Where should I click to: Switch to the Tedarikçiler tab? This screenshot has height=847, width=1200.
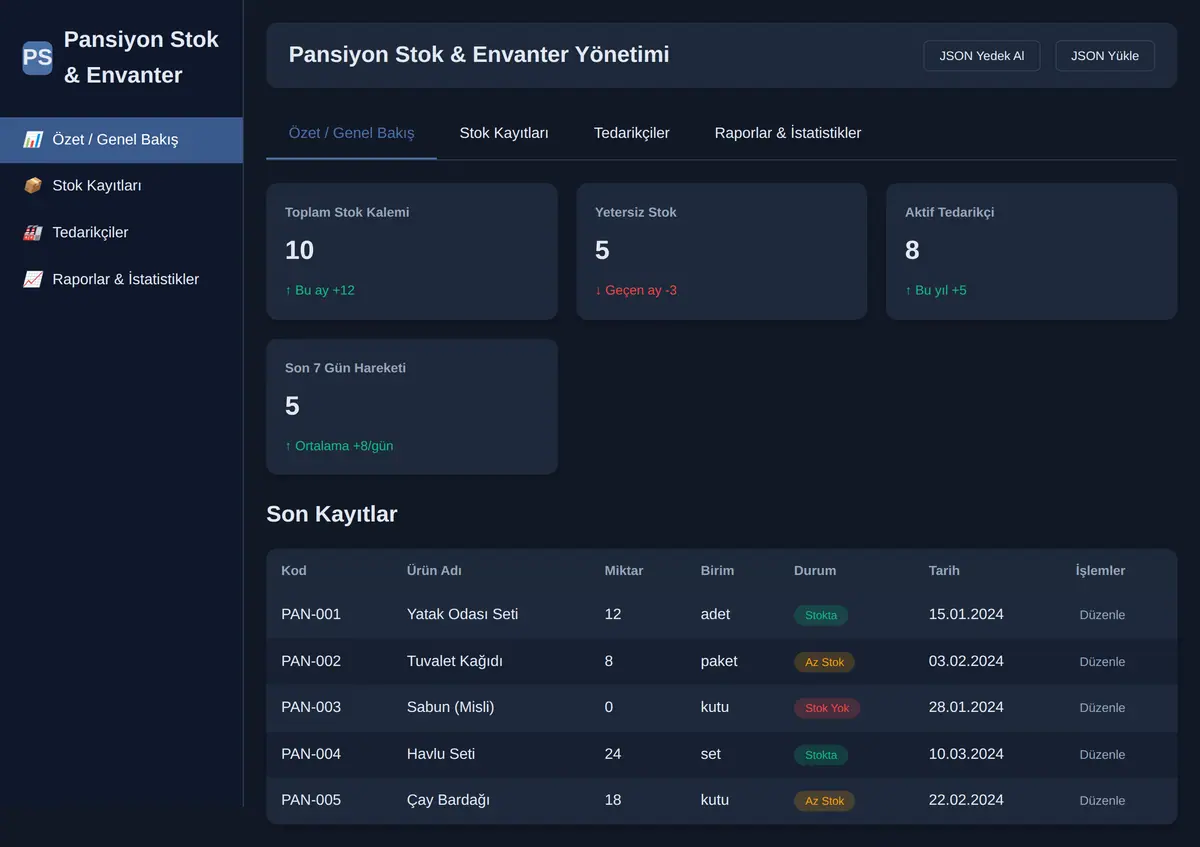[x=632, y=133]
